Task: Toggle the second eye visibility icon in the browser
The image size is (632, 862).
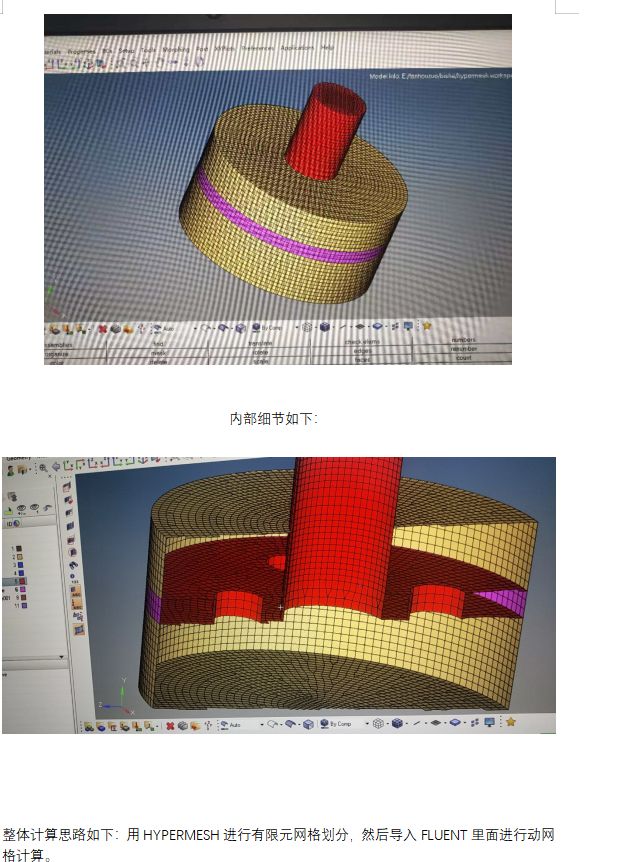Action: (35, 507)
